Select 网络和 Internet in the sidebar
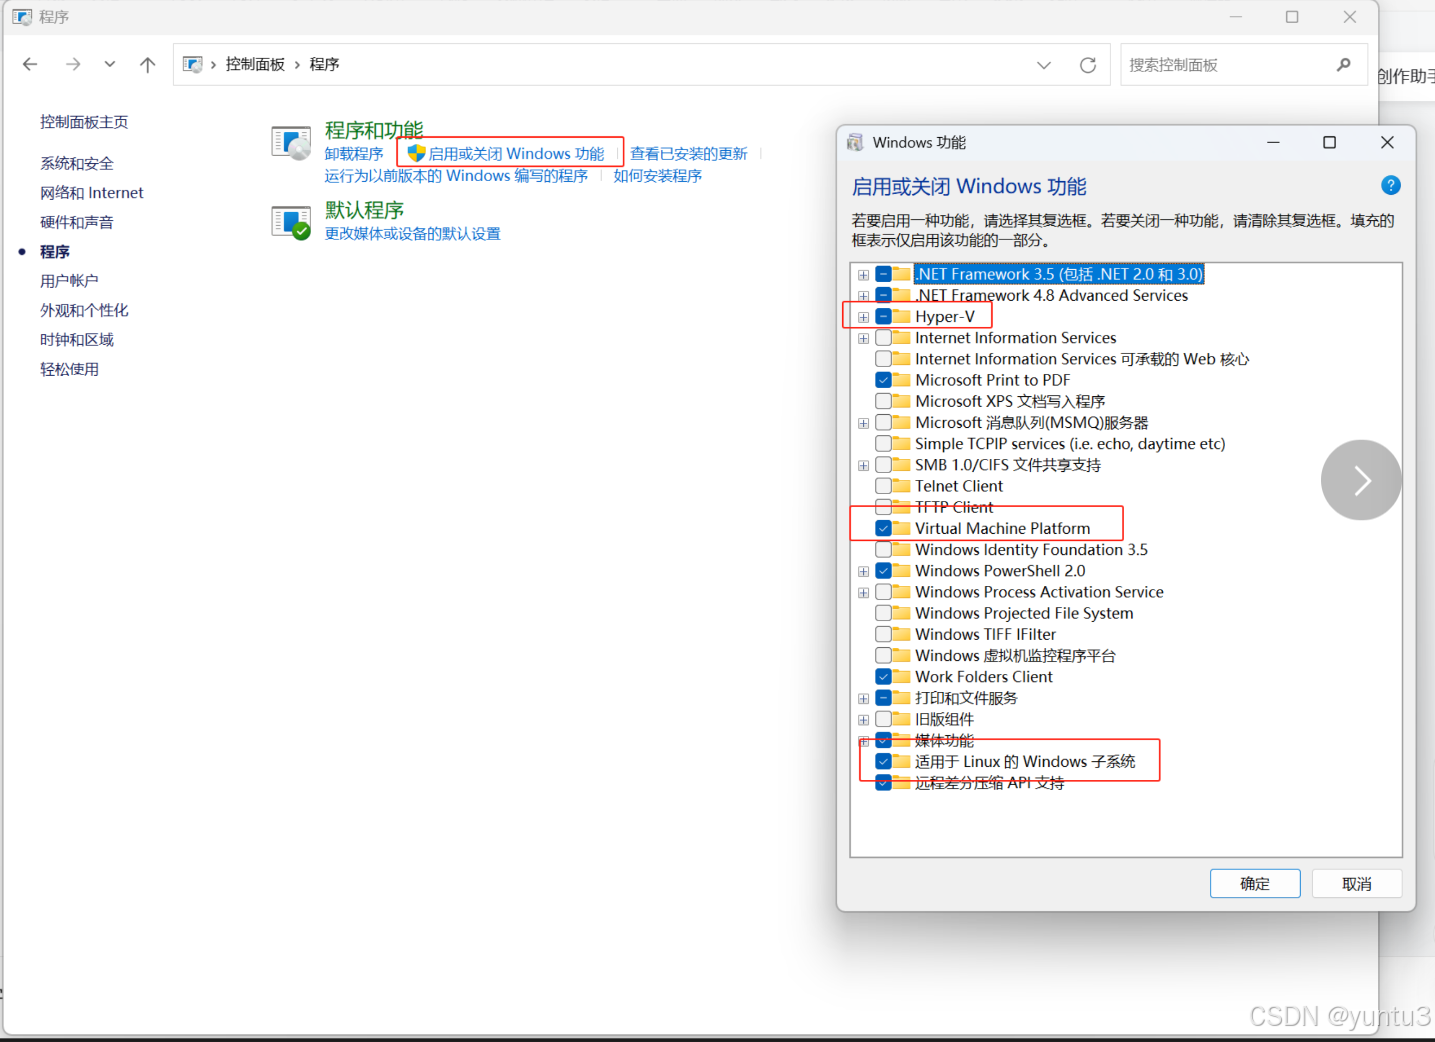Image resolution: width=1435 pixels, height=1042 pixels. 91,192
